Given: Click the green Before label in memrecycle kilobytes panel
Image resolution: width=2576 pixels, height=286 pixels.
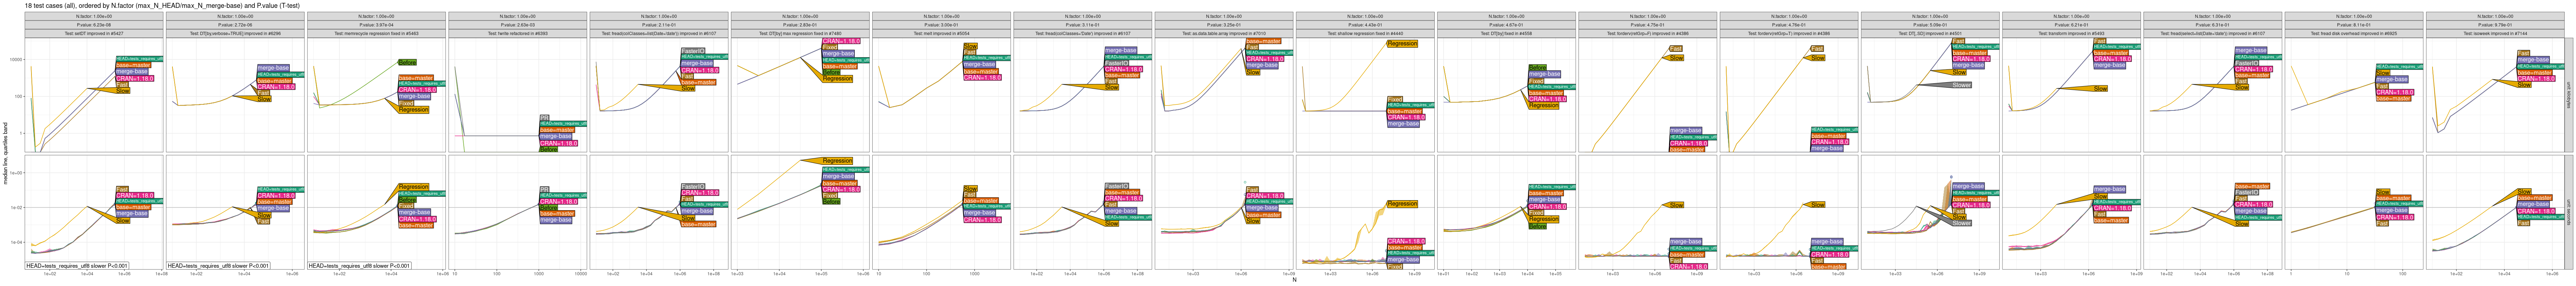Looking at the screenshot, I should coord(407,62).
